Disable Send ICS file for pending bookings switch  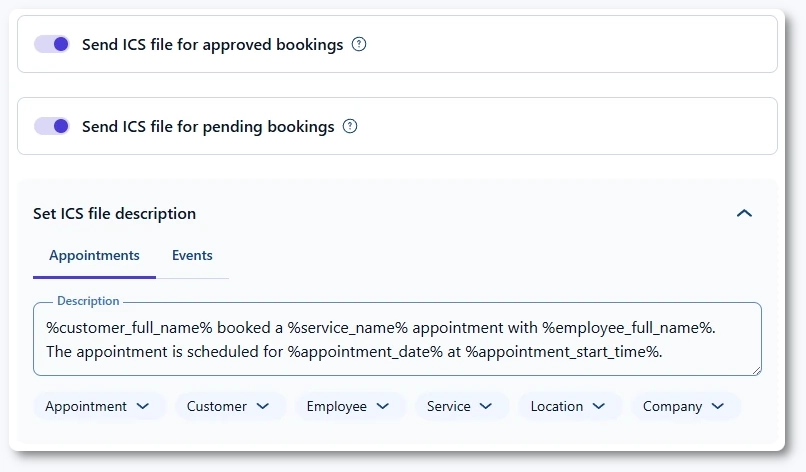[x=52, y=126]
